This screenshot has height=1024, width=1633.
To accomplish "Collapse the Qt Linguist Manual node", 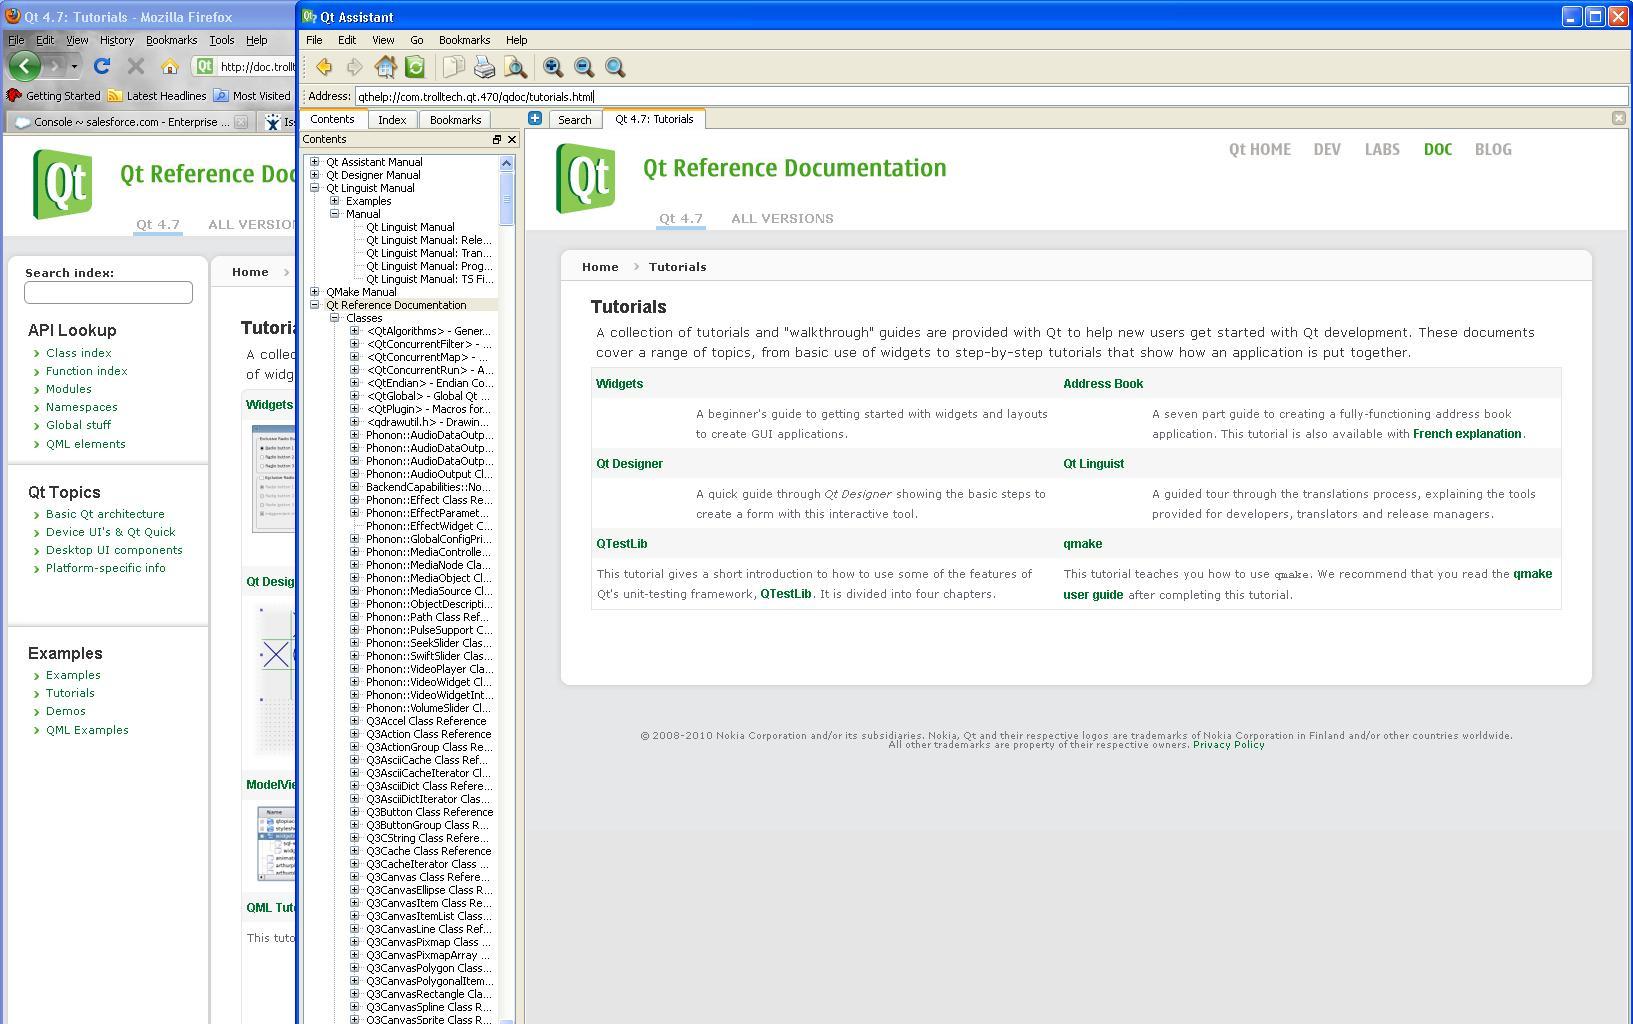I will point(315,188).
